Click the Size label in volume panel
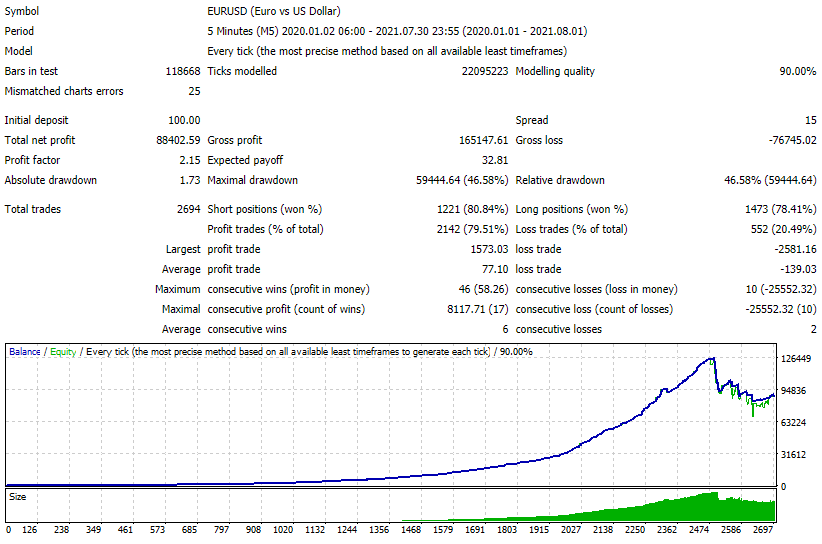 click(17, 497)
